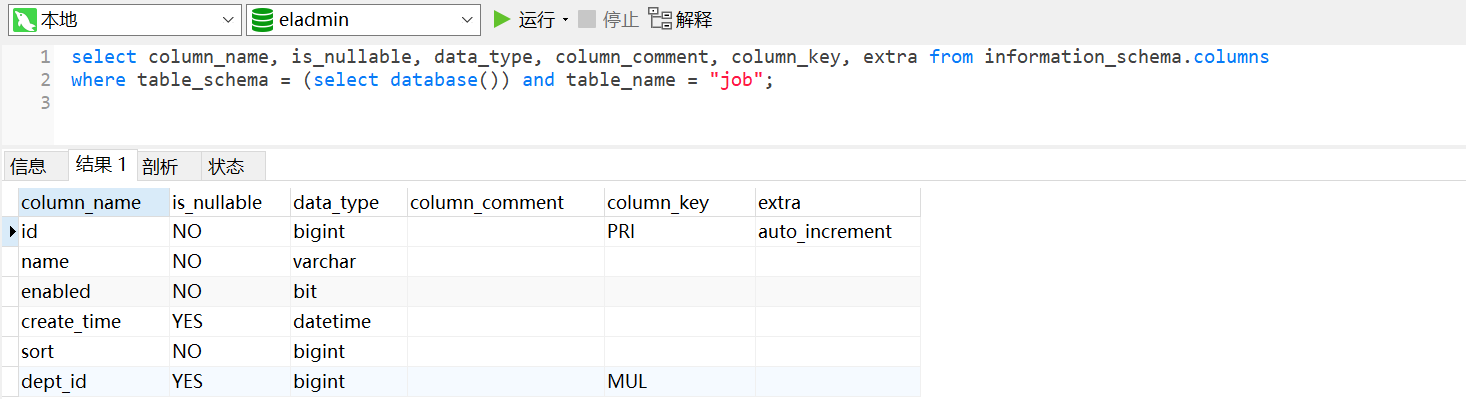This screenshot has height=399, width=1466.
Task: Click the Explain plan icon
Action: (660, 18)
